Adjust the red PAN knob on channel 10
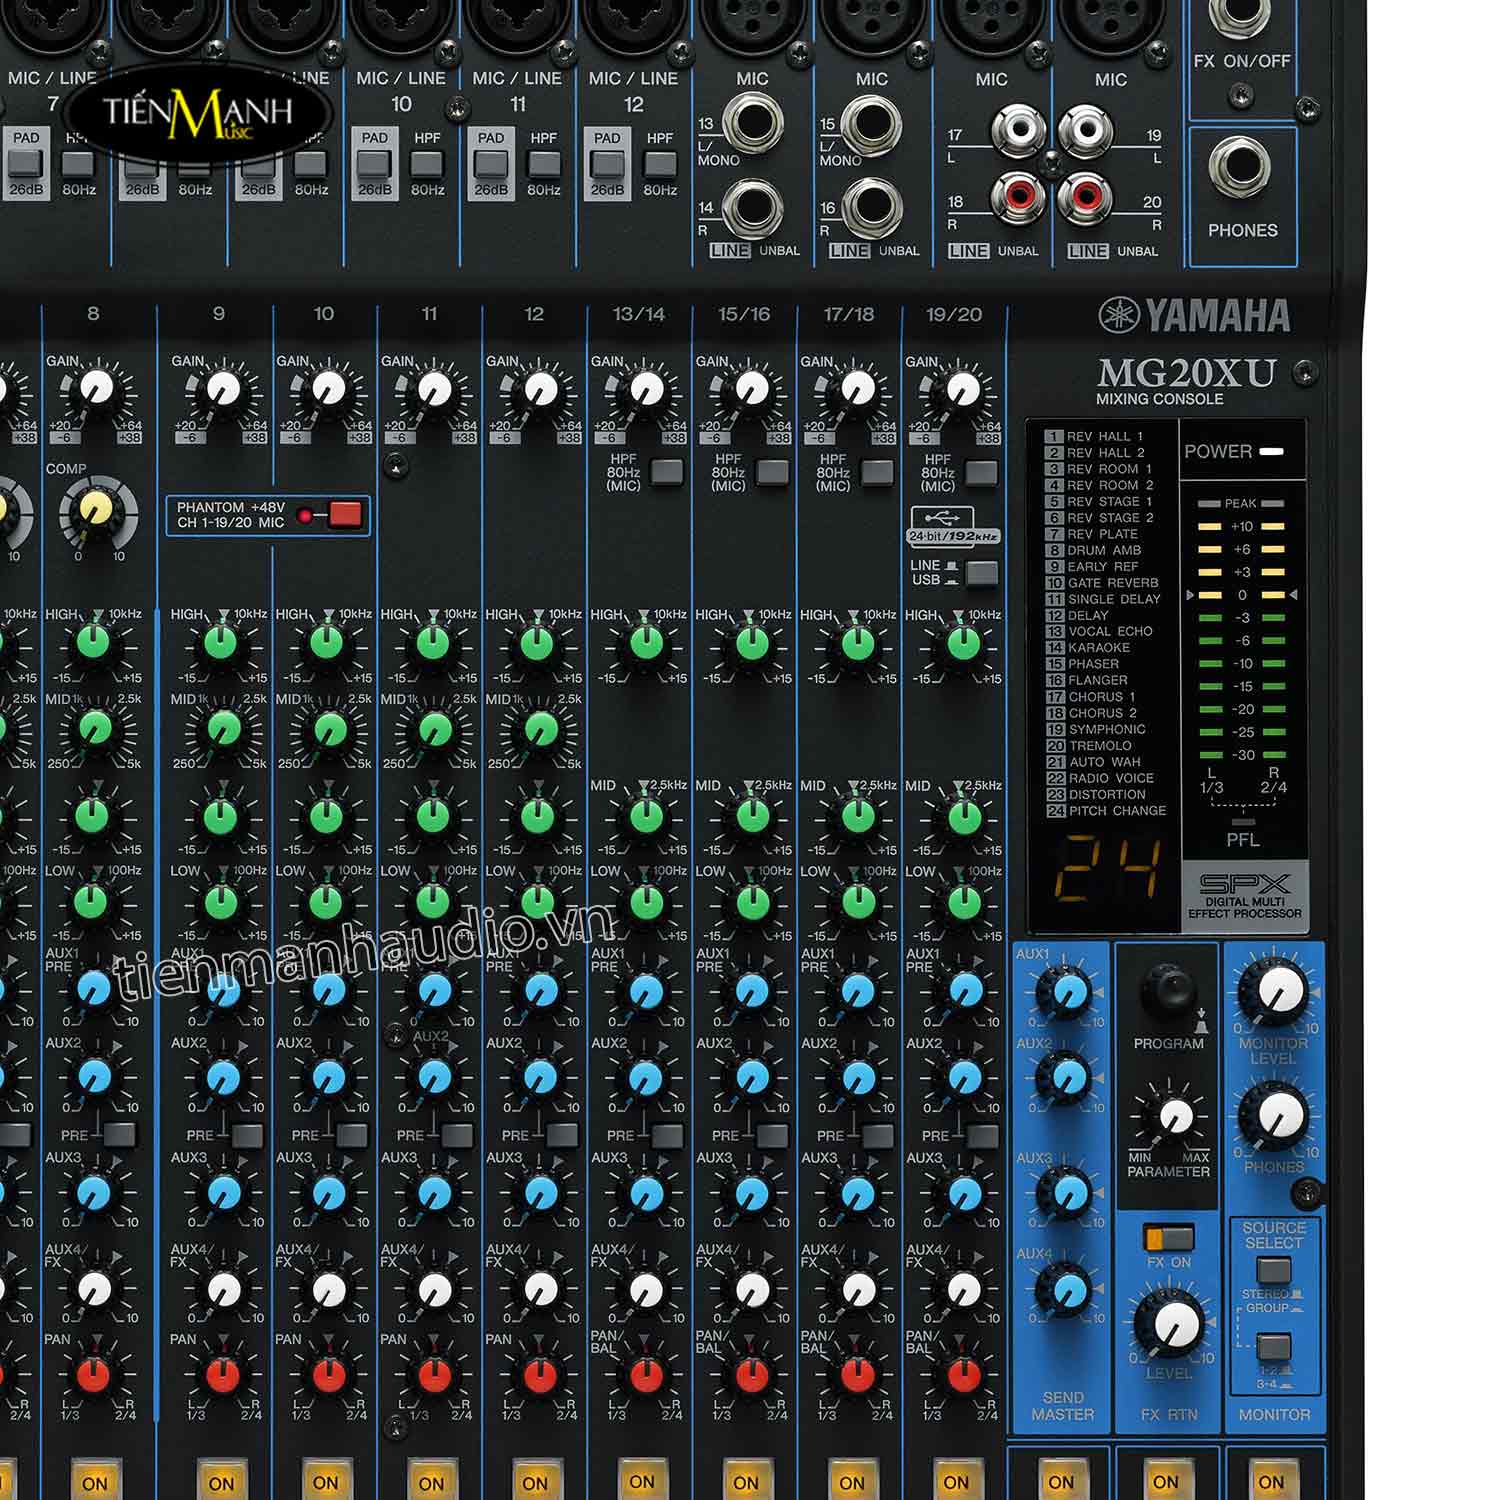 [328, 1376]
